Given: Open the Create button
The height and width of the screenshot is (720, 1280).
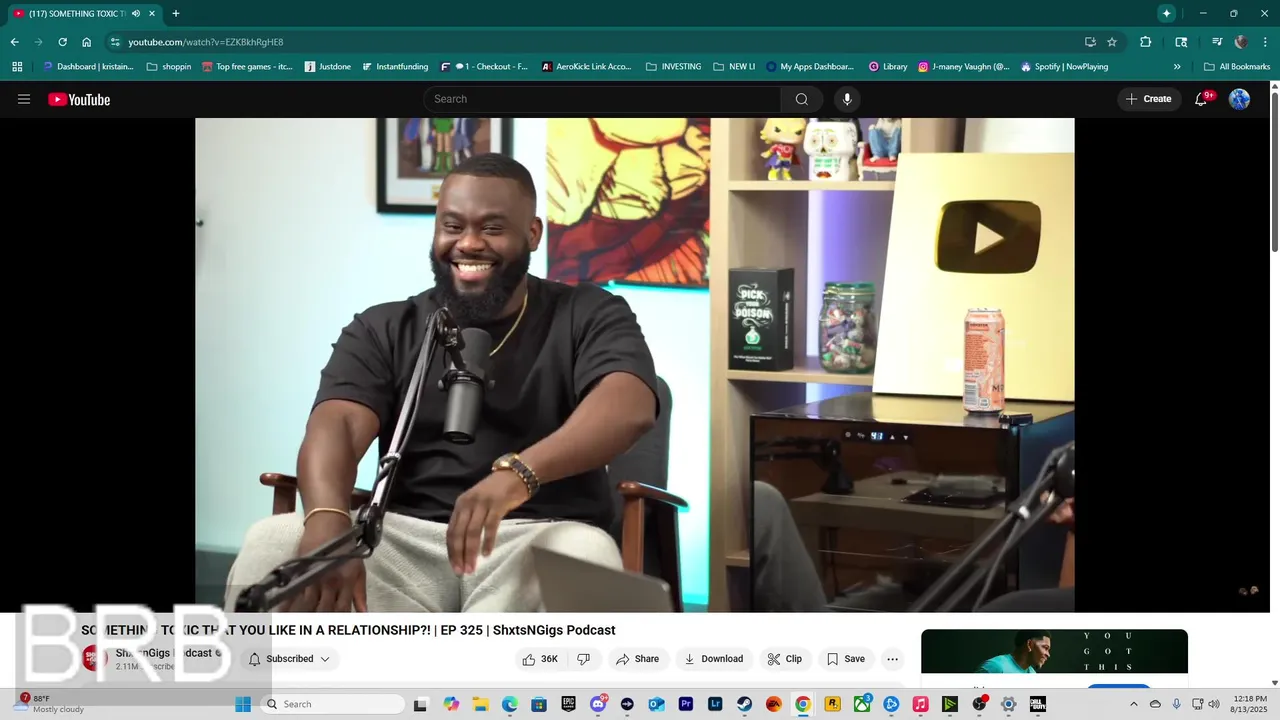Looking at the screenshot, I should (1149, 99).
